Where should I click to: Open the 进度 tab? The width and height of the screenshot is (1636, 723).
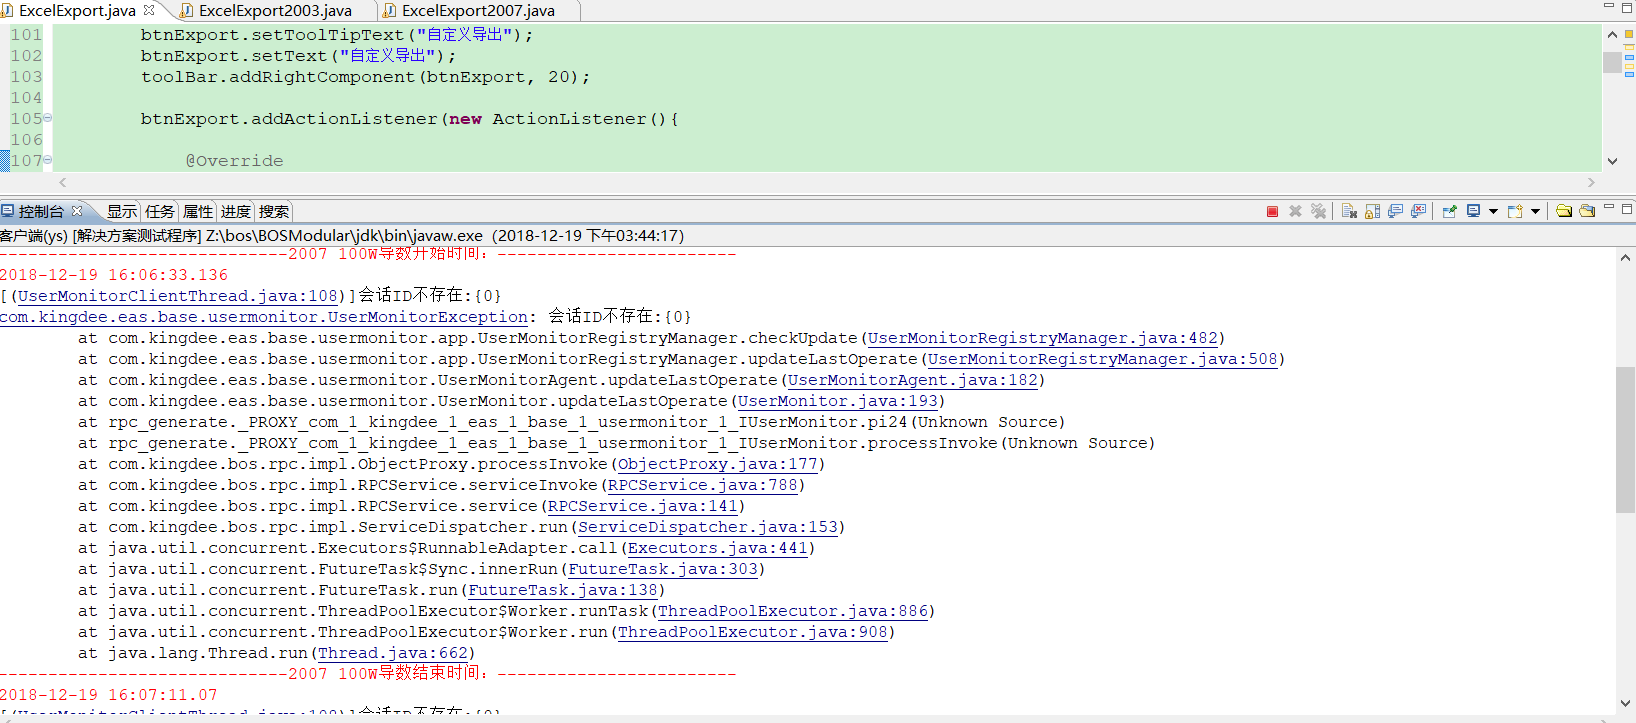click(236, 211)
